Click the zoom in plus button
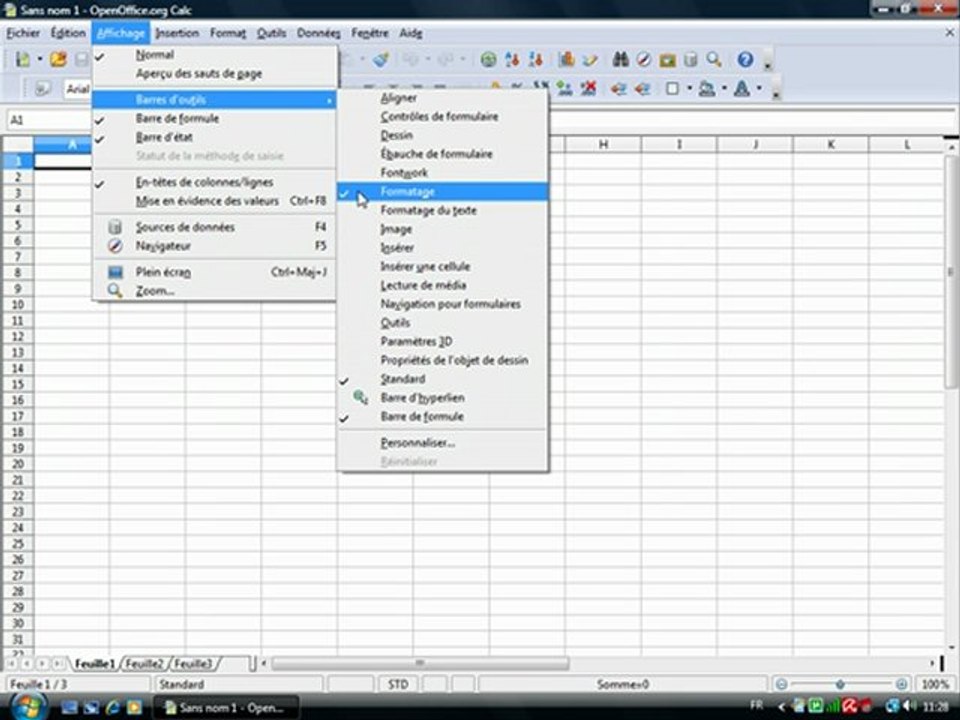 click(901, 684)
